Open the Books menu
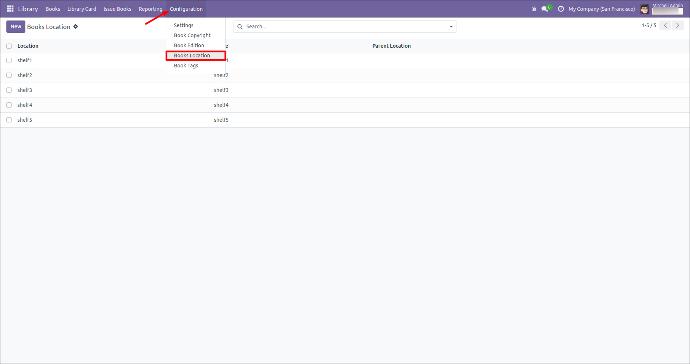This screenshot has width=690, height=364. coord(53,9)
